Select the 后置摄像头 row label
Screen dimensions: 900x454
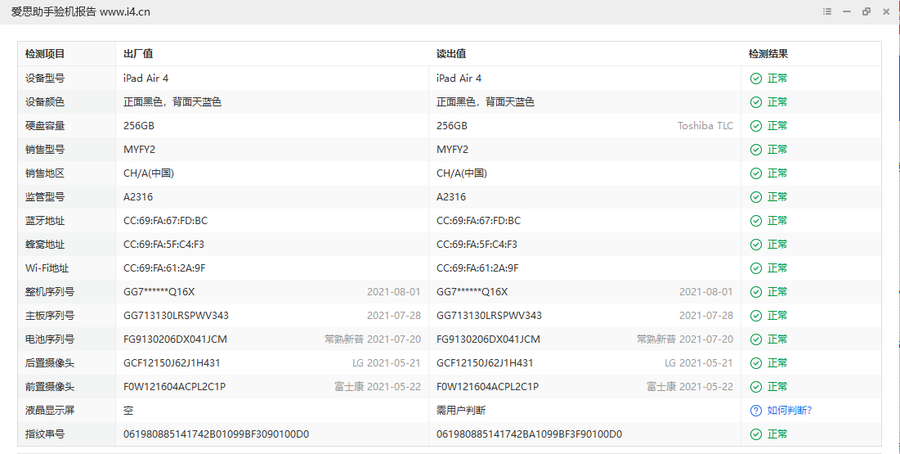pos(49,363)
